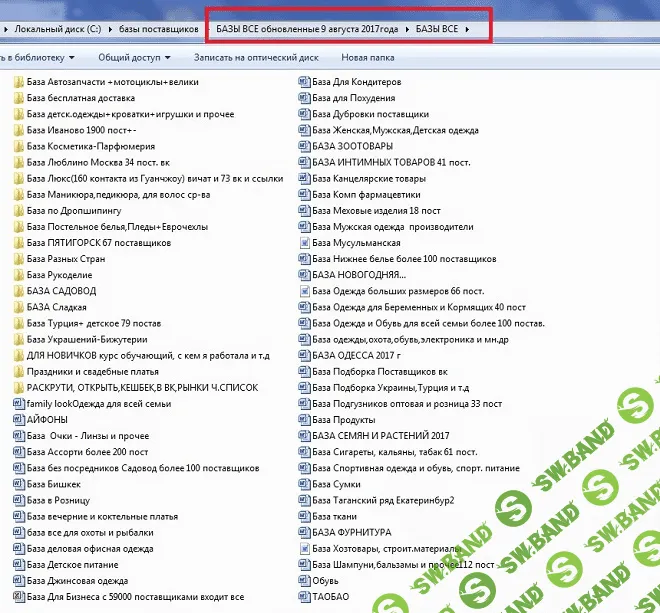This screenshot has width=660, height=613.
Task: Select the file База Сумки
Action: click(335, 484)
